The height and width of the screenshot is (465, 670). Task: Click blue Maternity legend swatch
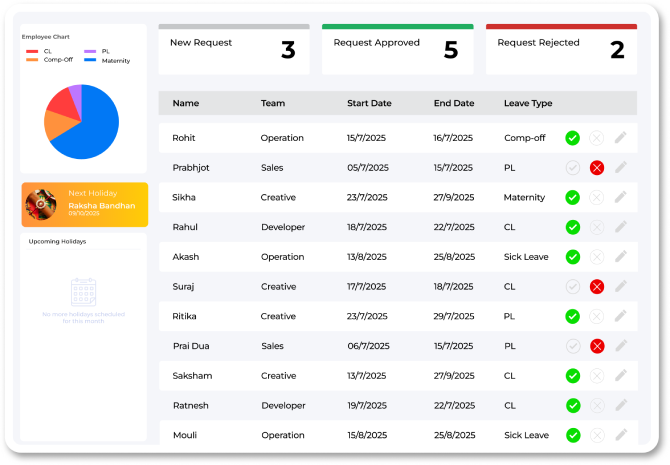coord(90,61)
